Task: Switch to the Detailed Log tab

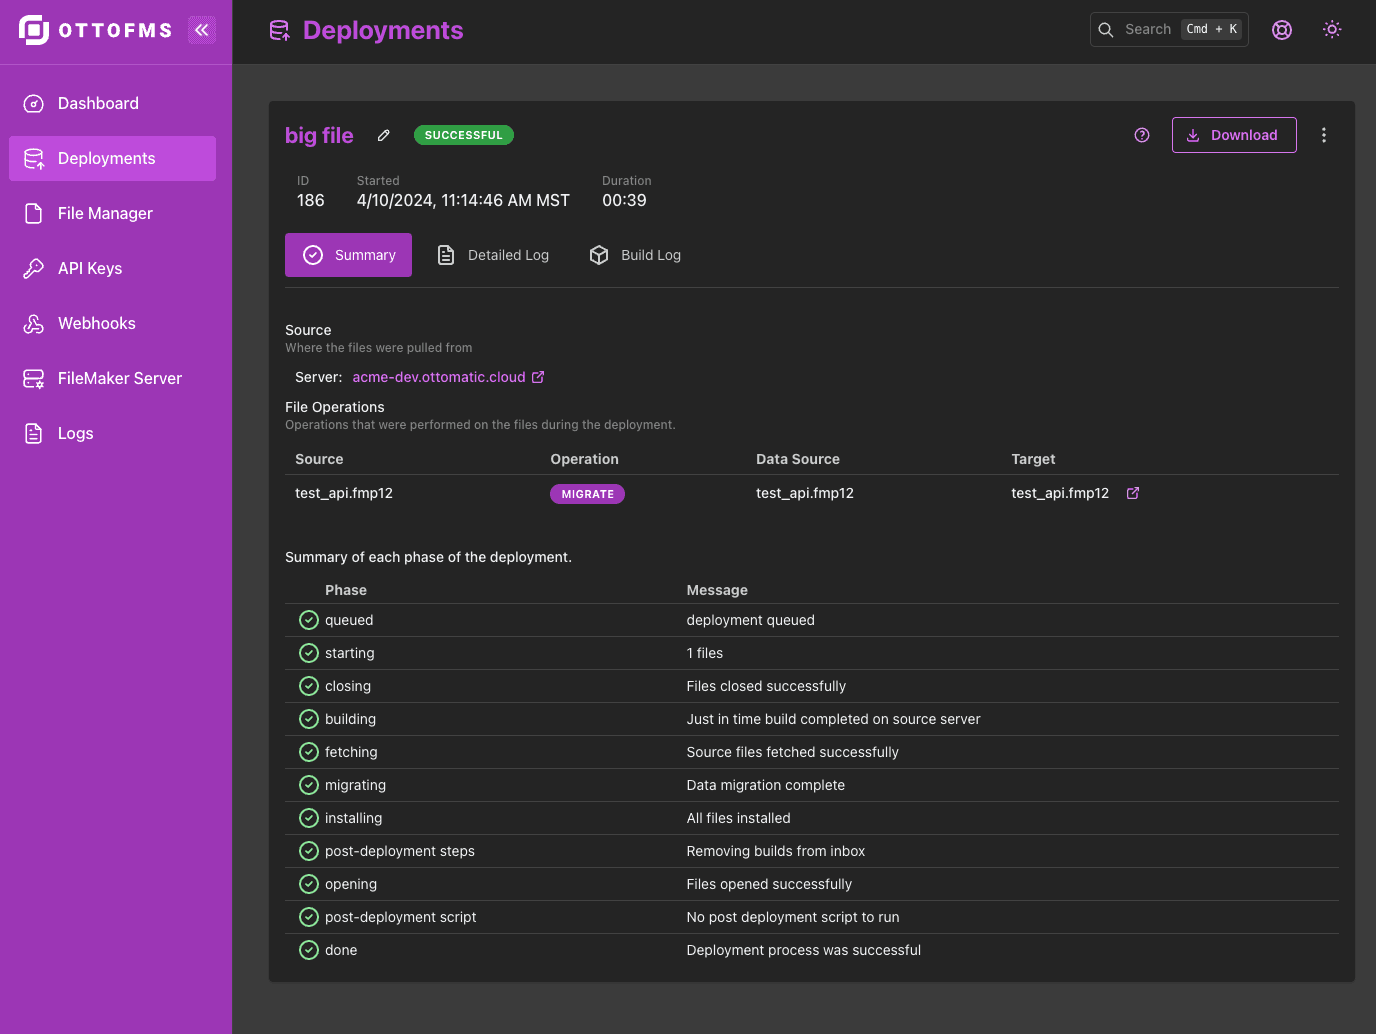Action: tap(492, 254)
